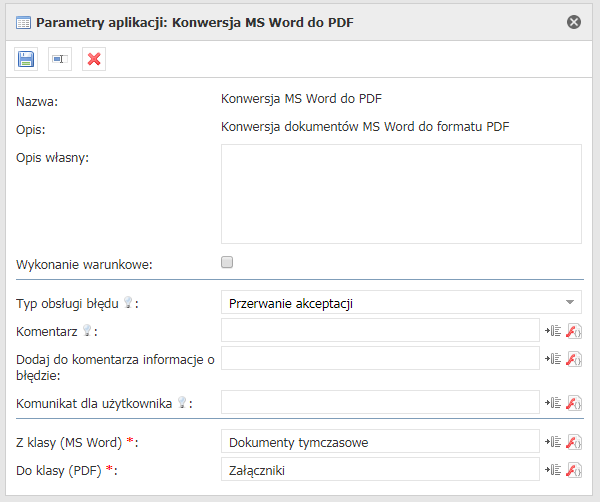Click function icon in Dodaj do komentarza row

[x=574, y=359]
